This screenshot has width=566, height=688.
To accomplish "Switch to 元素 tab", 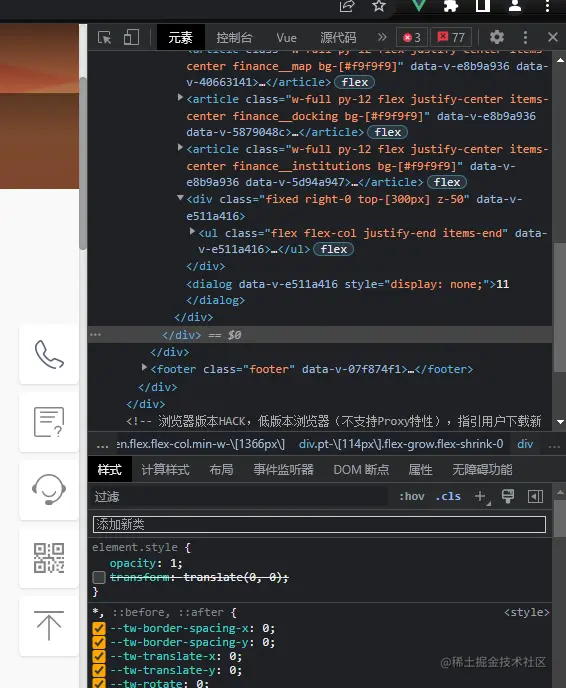I will point(180,38).
